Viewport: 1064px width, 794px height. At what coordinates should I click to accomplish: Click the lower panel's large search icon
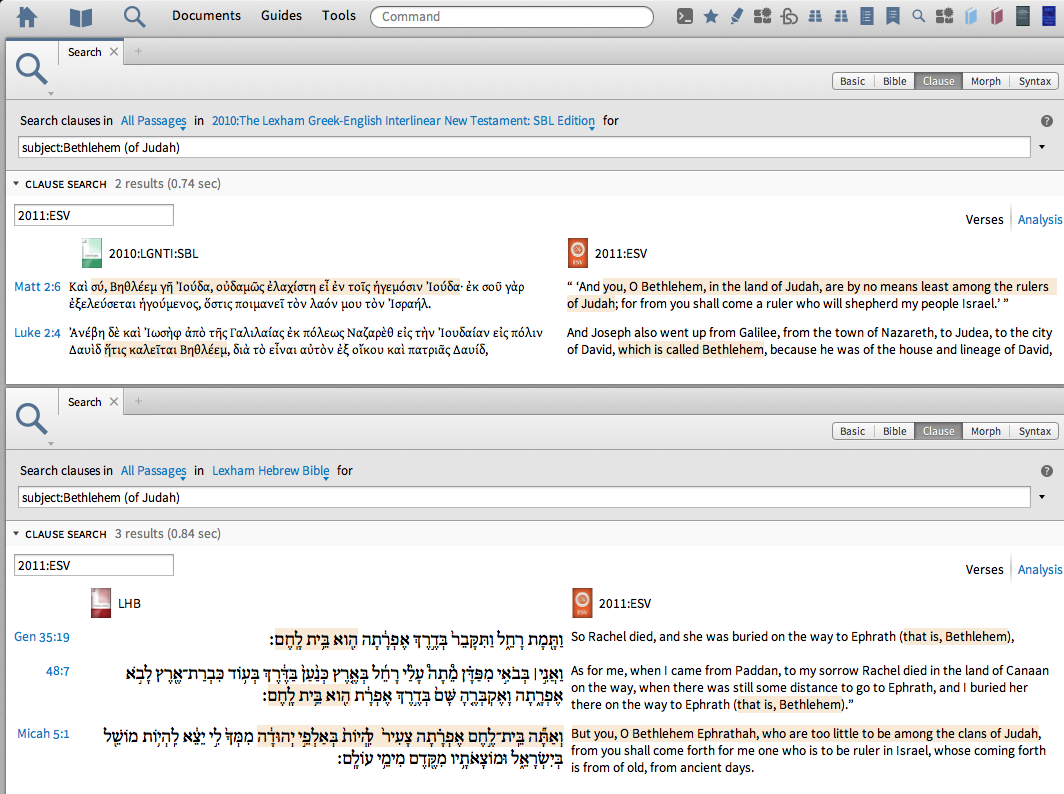pyautogui.click(x=31, y=419)
